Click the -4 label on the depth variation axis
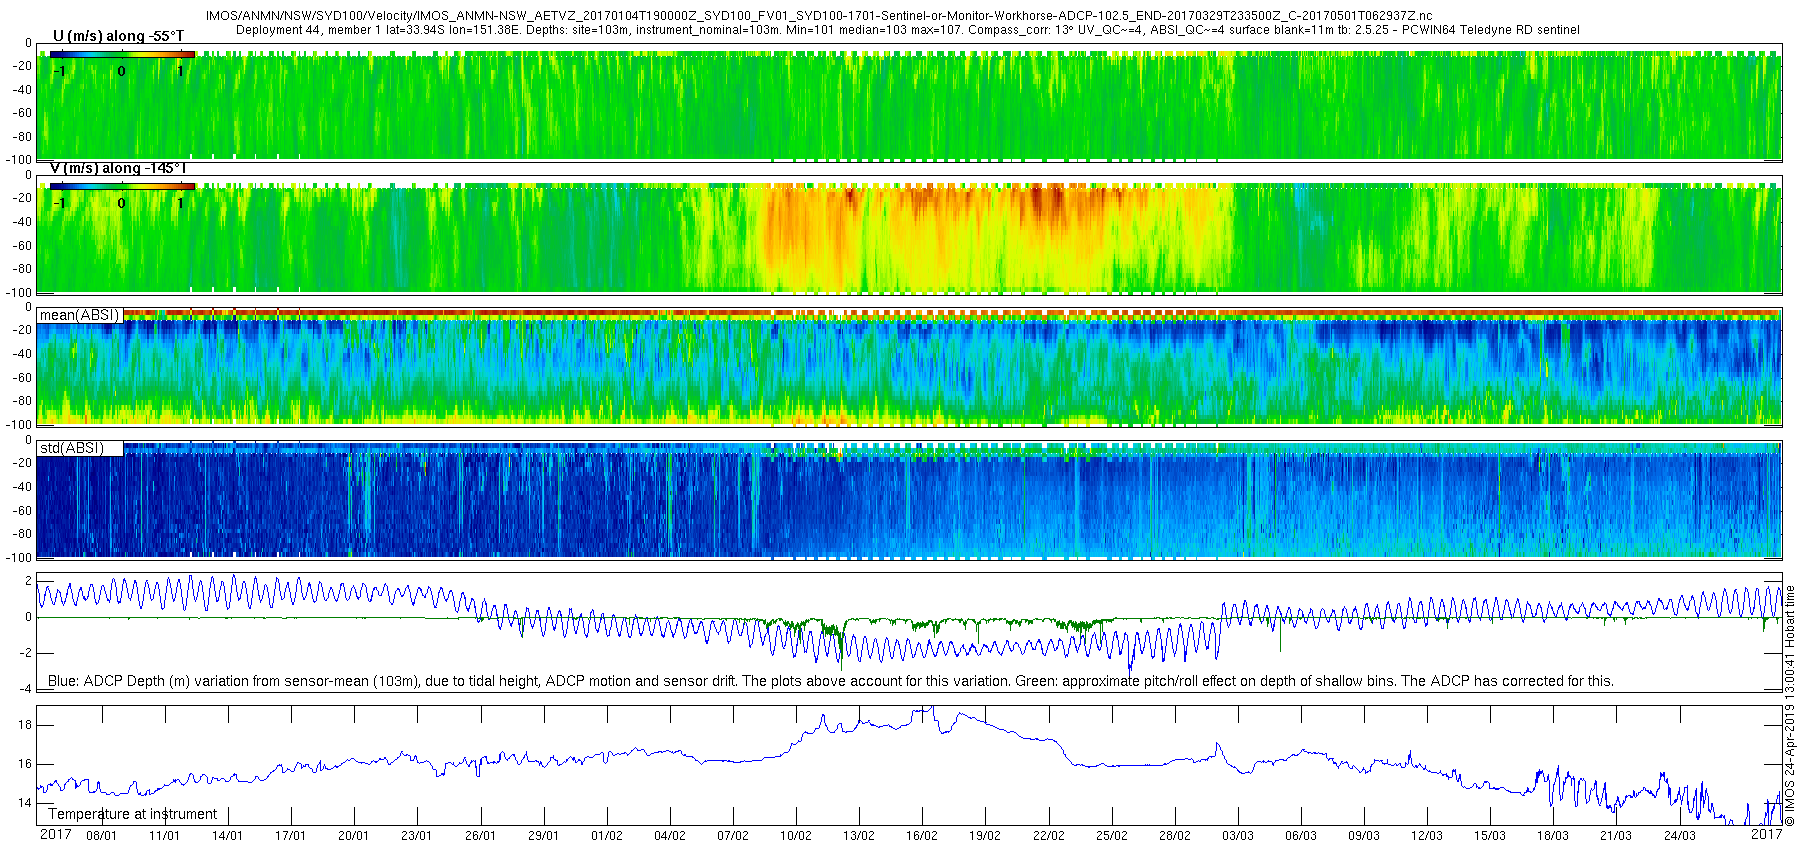The width and height of the screenshot is (1800, 850). pyautogui.click(x=27, y=688)
